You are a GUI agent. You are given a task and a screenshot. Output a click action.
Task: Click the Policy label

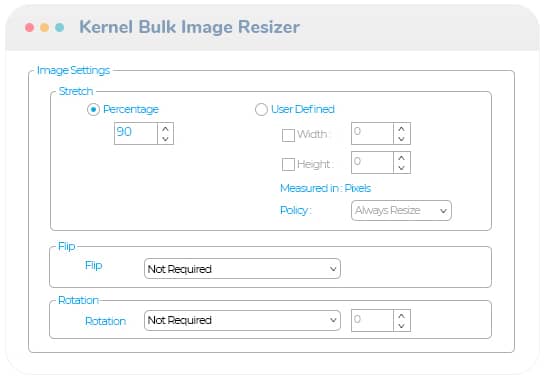pyautogui.click(x=295, y=211)
